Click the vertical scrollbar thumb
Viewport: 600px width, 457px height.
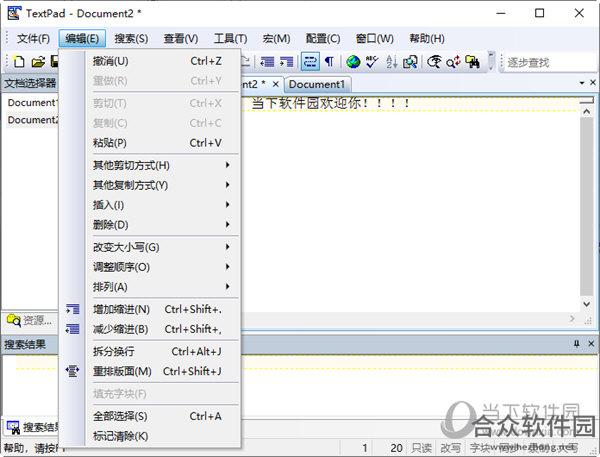(x=587, y=207)
